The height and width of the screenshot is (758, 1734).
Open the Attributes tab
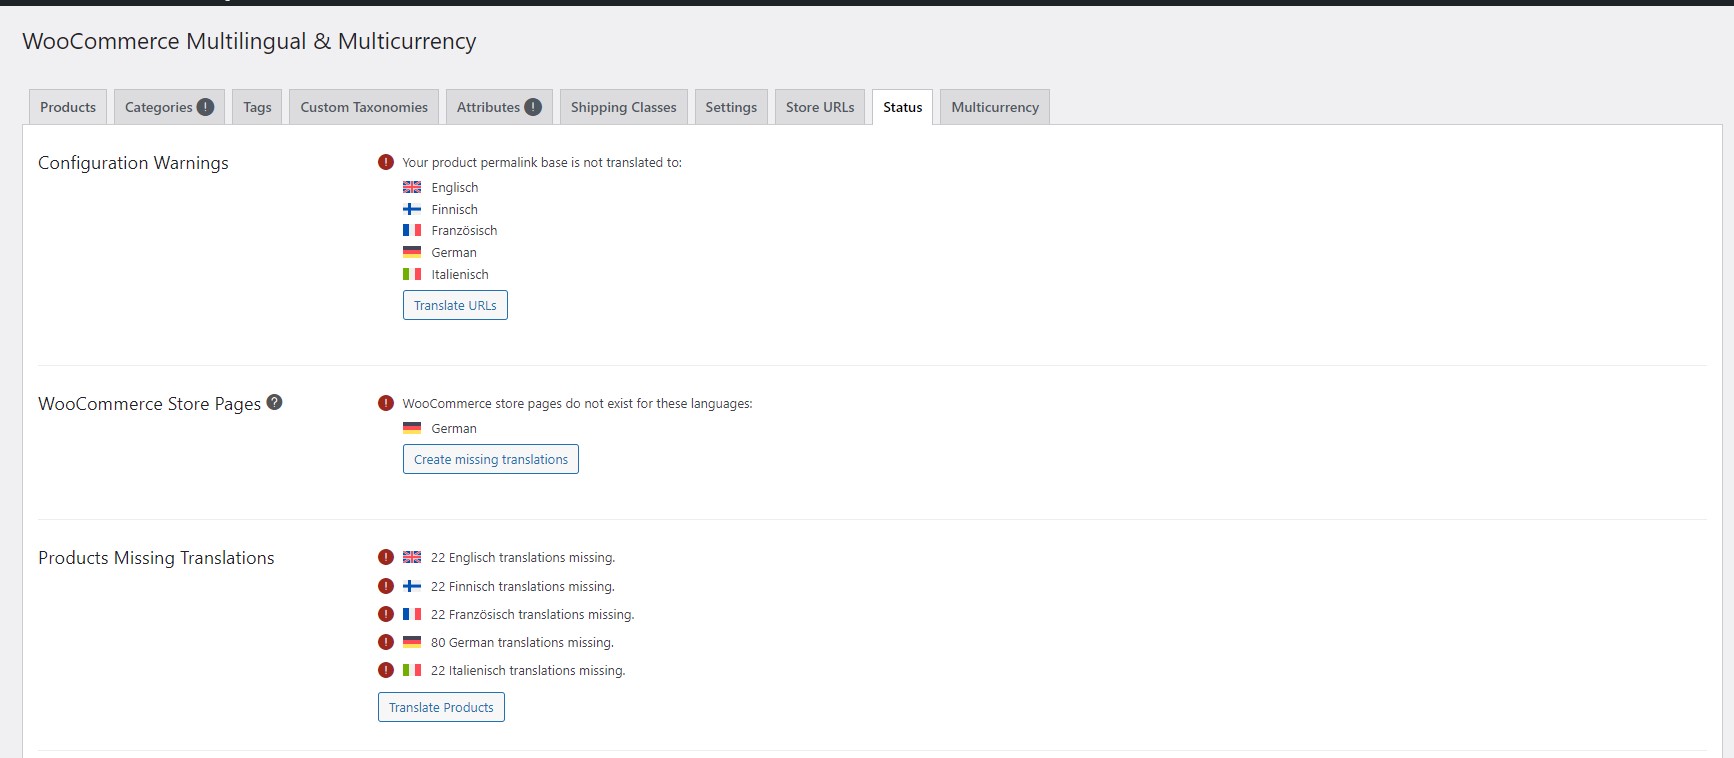point(499,107)
